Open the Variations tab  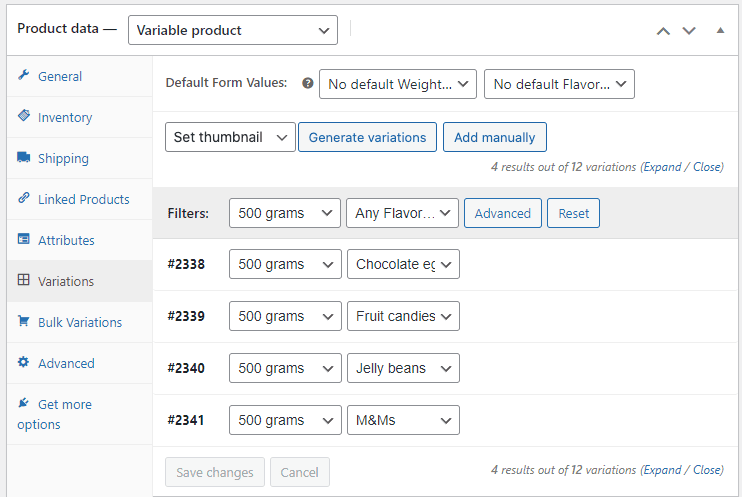click(x=66, y=281)
